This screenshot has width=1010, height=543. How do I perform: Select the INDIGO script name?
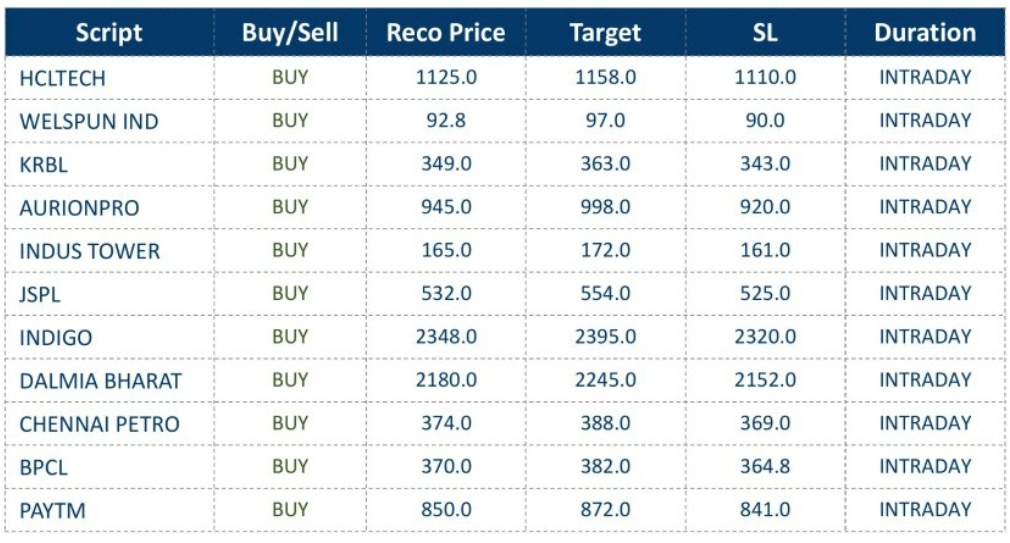(56, 338)
